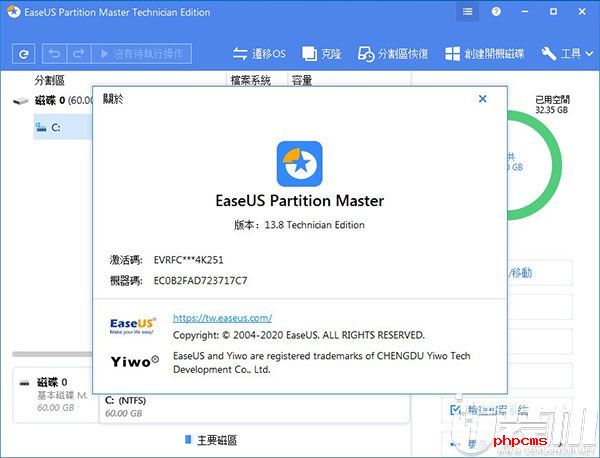Click the 調整/移動 operation button on right

540,273
